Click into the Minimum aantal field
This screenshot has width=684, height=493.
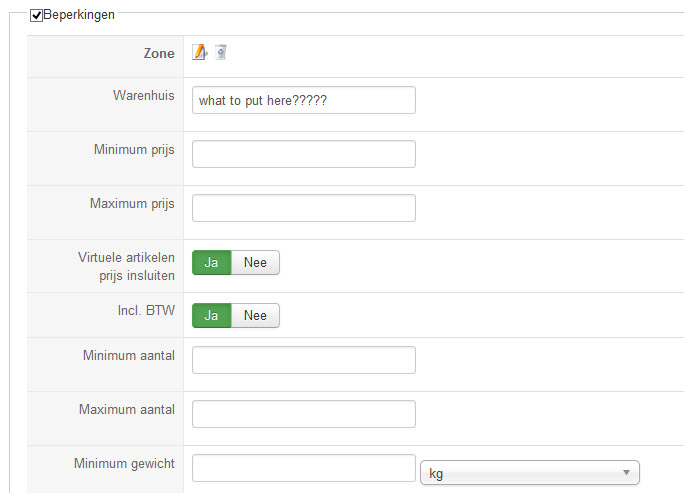click(303, 360)
